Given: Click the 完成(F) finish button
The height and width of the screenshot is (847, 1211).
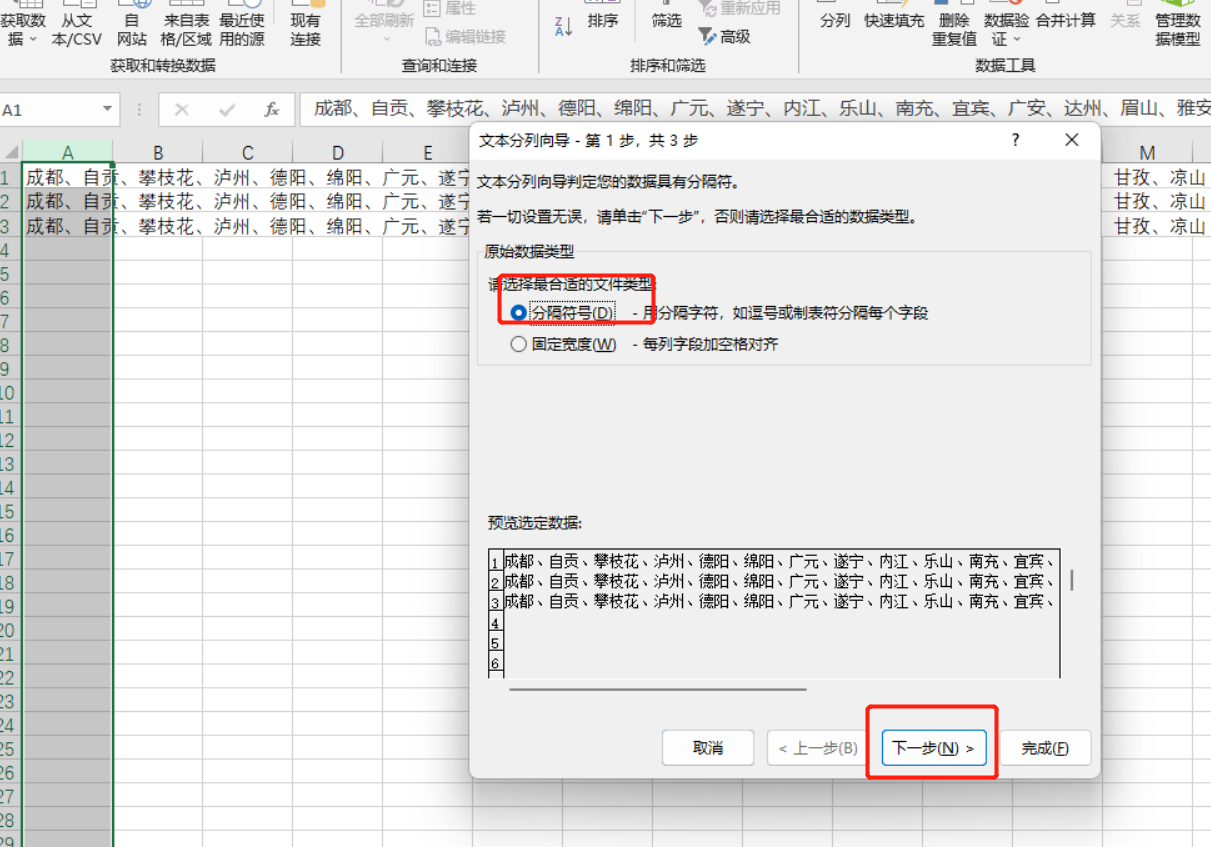Looking at the screenshot, I should [x=1045, y=748].
